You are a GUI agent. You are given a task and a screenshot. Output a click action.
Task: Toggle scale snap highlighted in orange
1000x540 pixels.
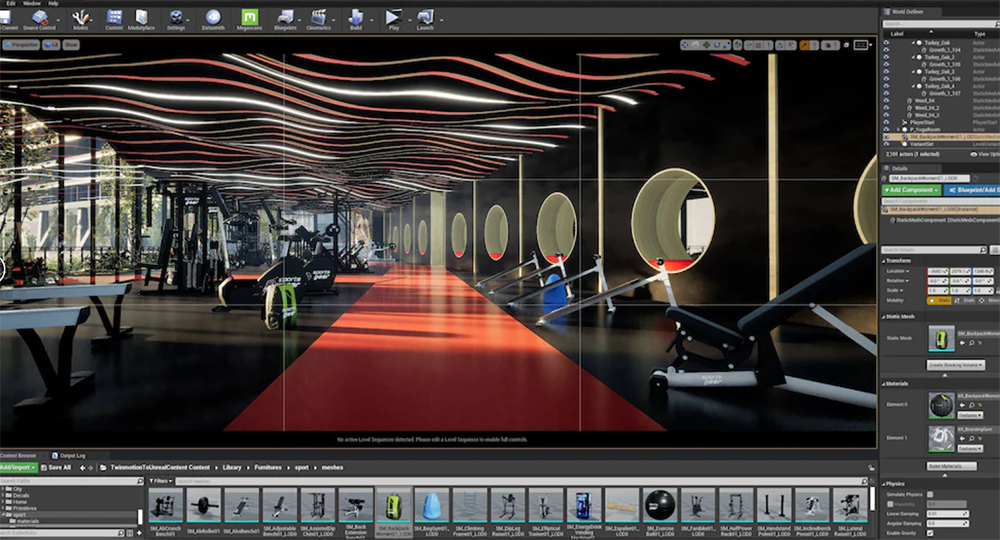tap(804, 45)
